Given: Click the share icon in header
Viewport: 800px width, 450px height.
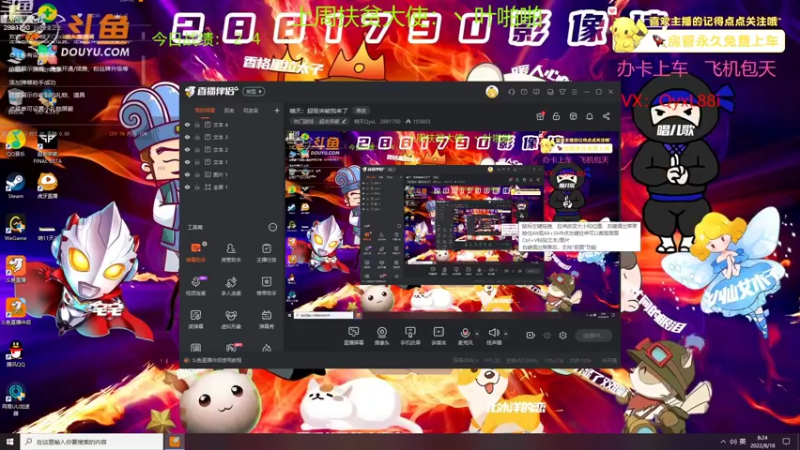Looking at the screenshot, I should click(x=606, y=116).
